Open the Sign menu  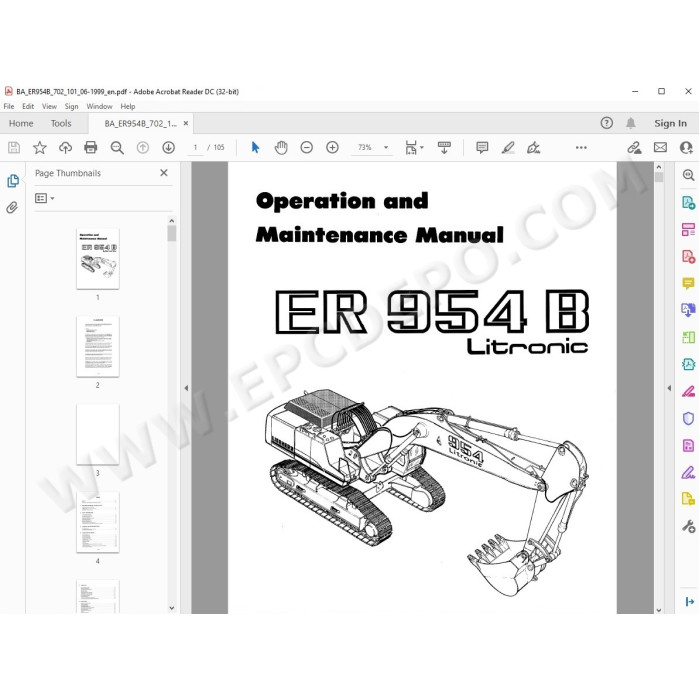[71, 106]
